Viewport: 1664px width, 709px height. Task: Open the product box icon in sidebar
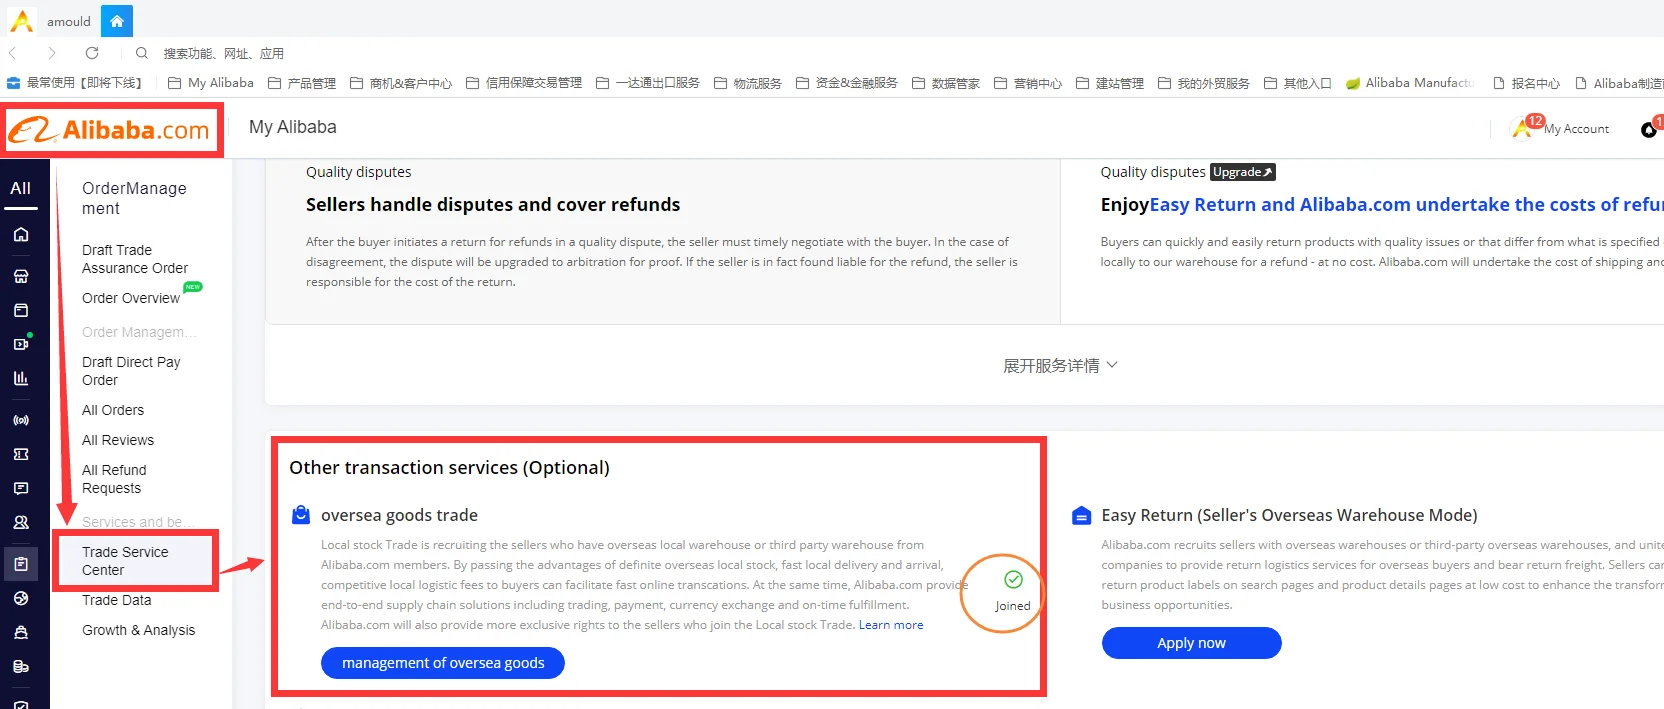[21, 310]
